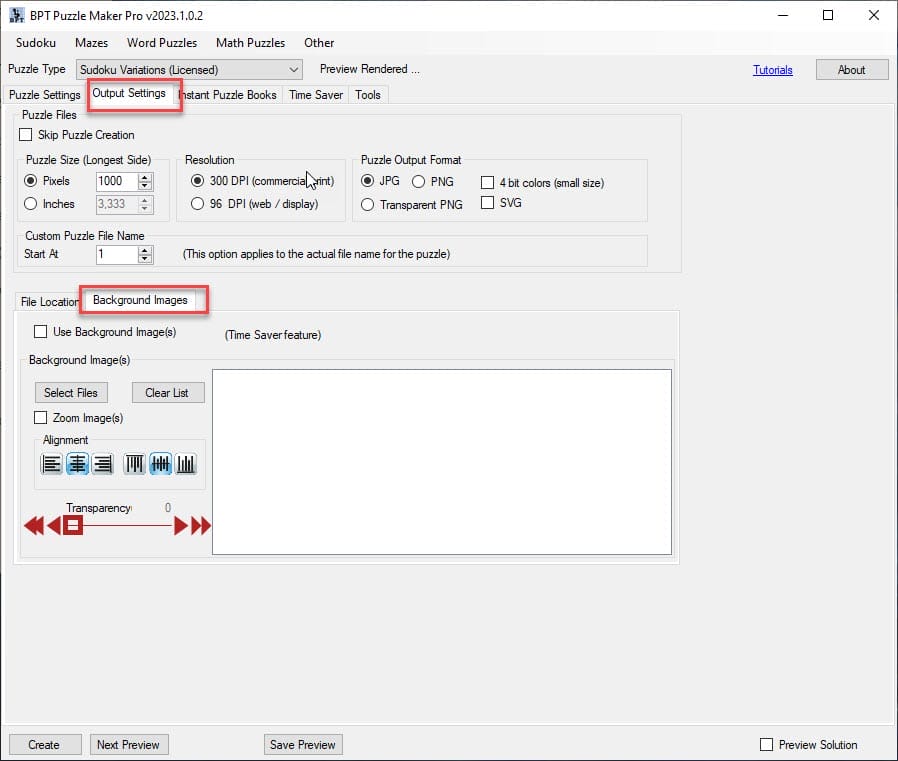Select the 96 DPI resolution option

(198, 204)
